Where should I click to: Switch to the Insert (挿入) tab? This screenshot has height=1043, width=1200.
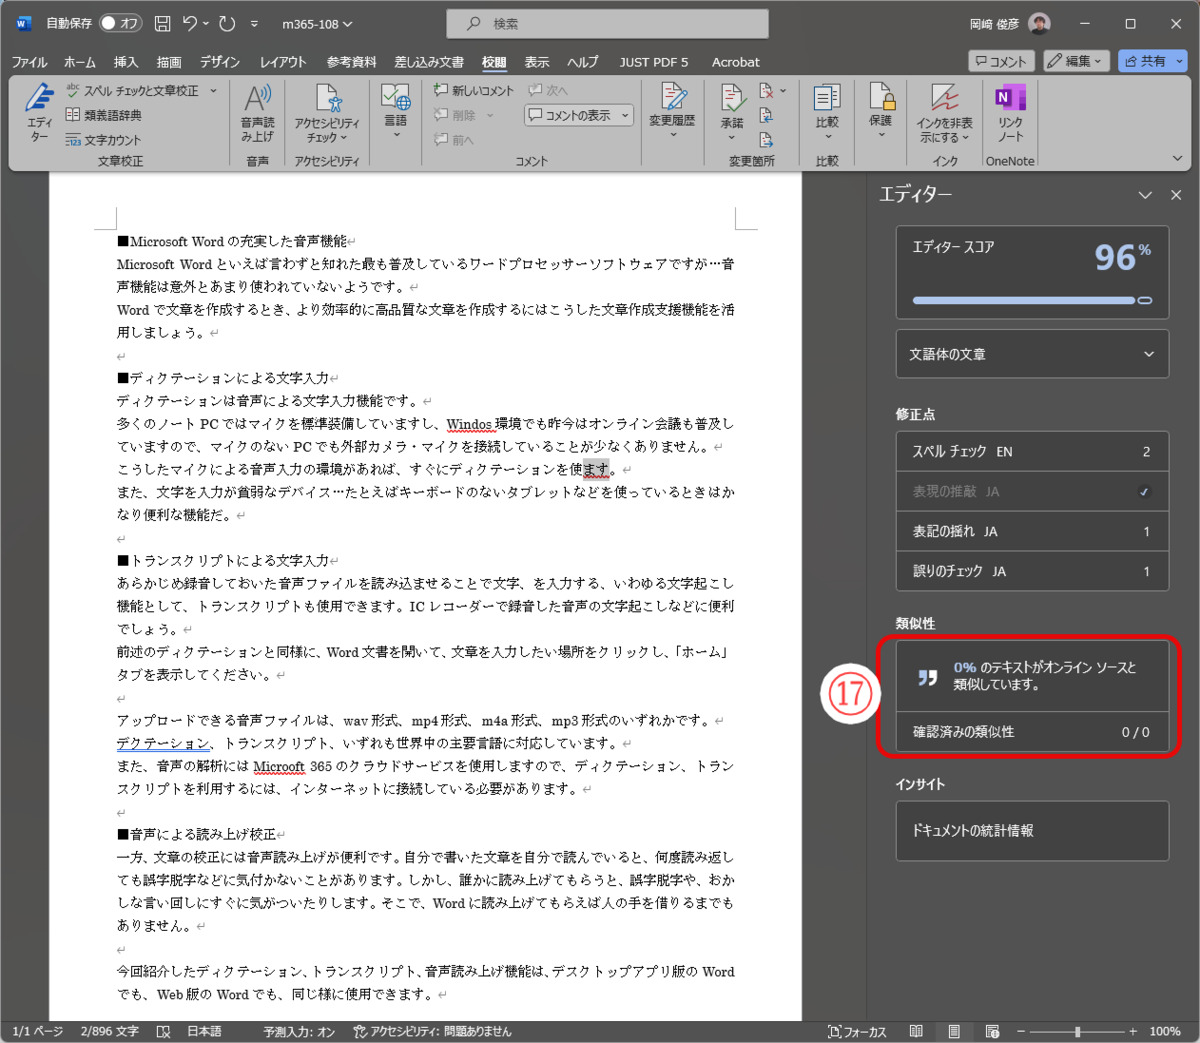126,62
